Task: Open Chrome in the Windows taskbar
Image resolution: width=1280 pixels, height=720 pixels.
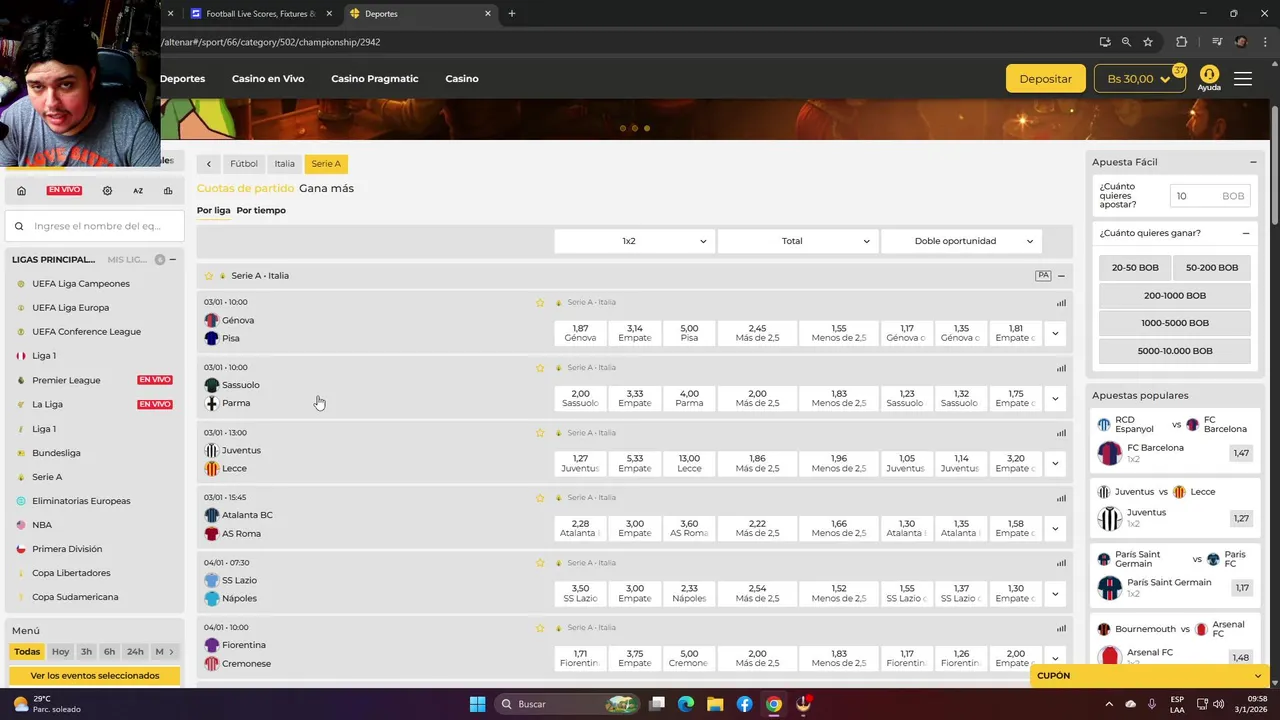Action: tap(773, 704)
